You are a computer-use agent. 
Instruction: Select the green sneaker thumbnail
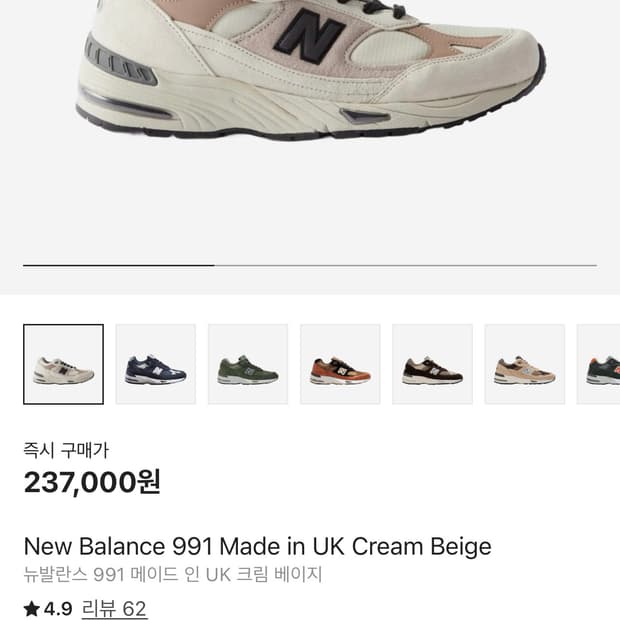tap(248, 364)
